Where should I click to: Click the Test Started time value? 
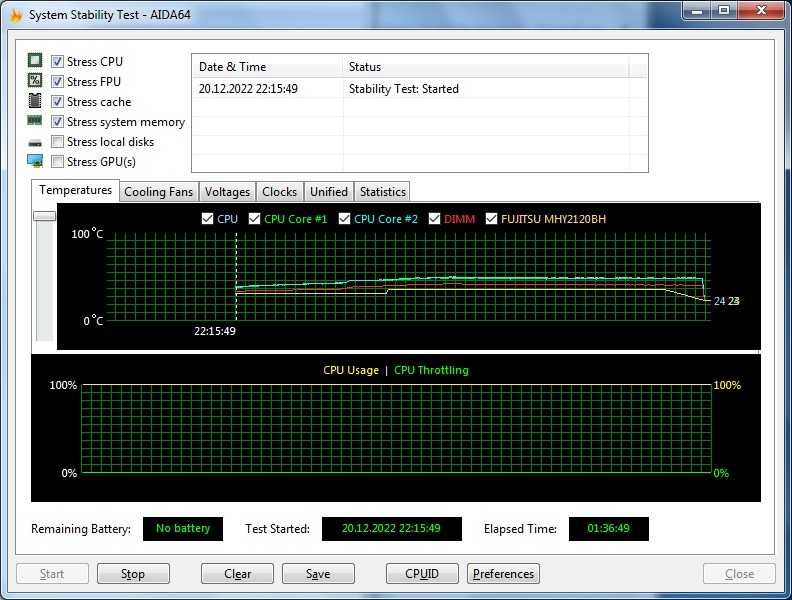pyautogui.click(x=391, y=528)
